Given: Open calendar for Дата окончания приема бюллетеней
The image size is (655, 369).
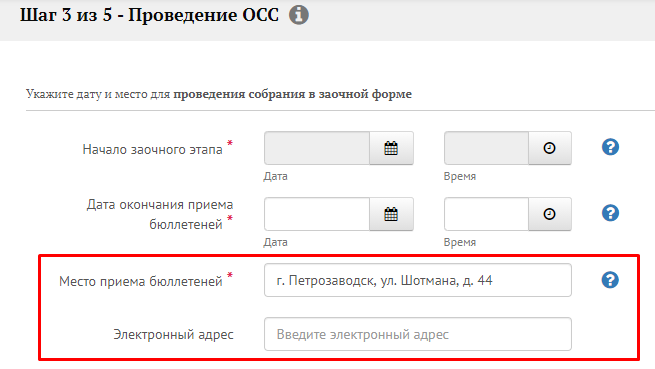Looking at the screenshot, I should (391, 214).
